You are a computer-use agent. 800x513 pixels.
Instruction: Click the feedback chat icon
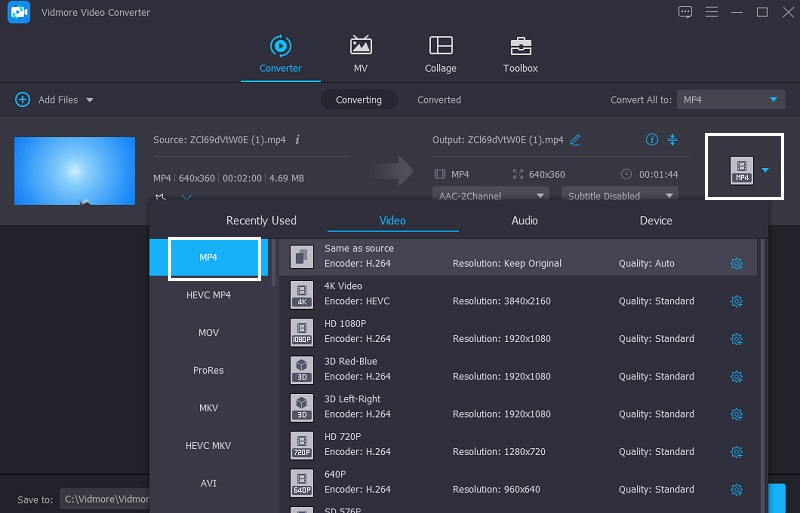pos(685,12)
